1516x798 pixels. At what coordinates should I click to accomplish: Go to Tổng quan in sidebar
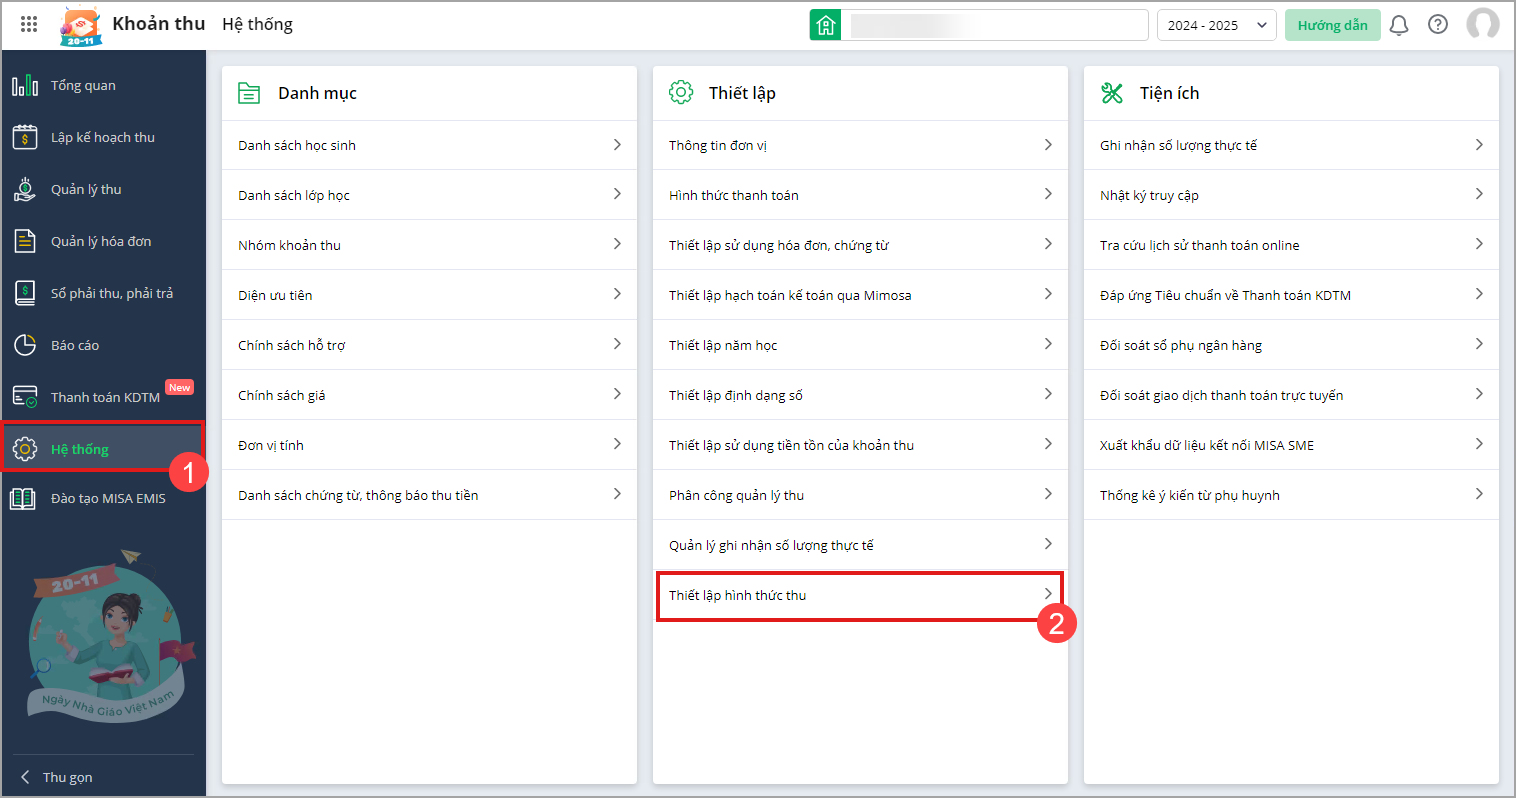pos(104,85)
